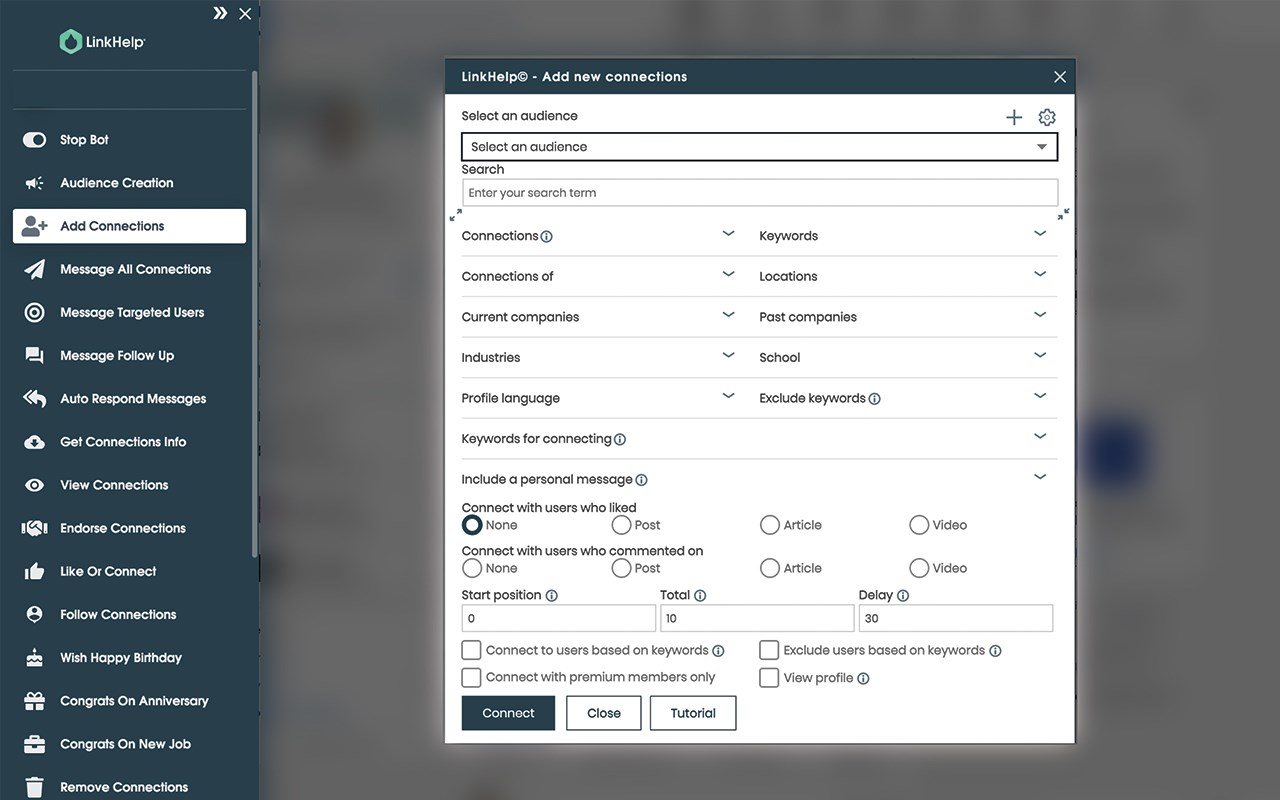Click info icon next to Start position
Screen dimensions: 1280x800
pyautogui.click(x=552, y=595)
